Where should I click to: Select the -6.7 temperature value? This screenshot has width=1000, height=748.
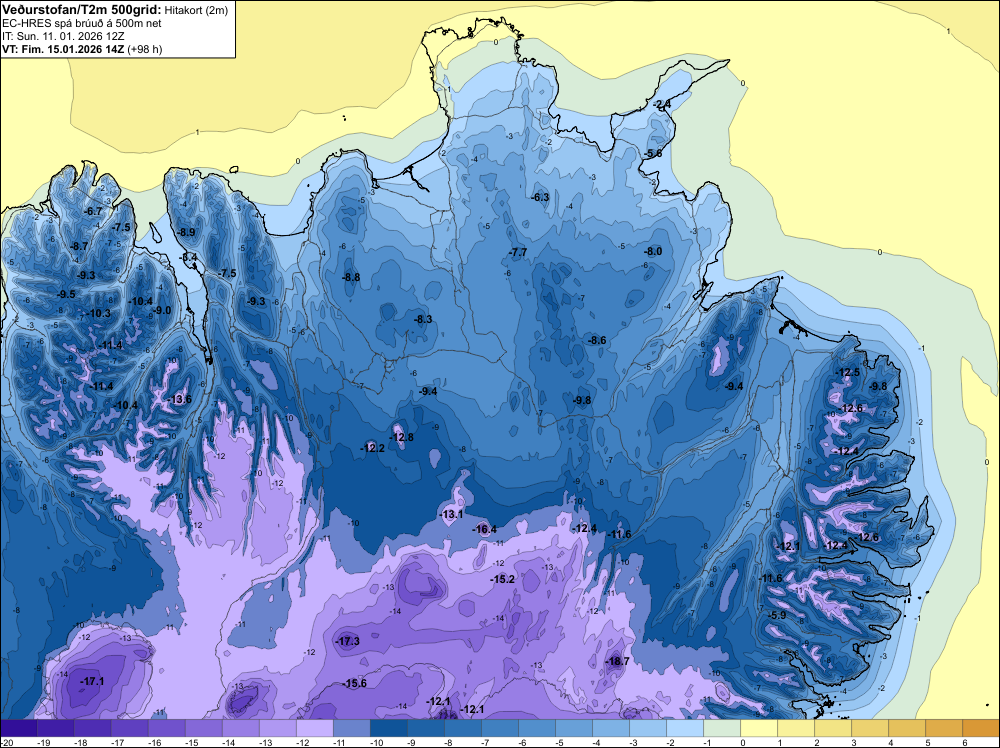tap(92, 211)
